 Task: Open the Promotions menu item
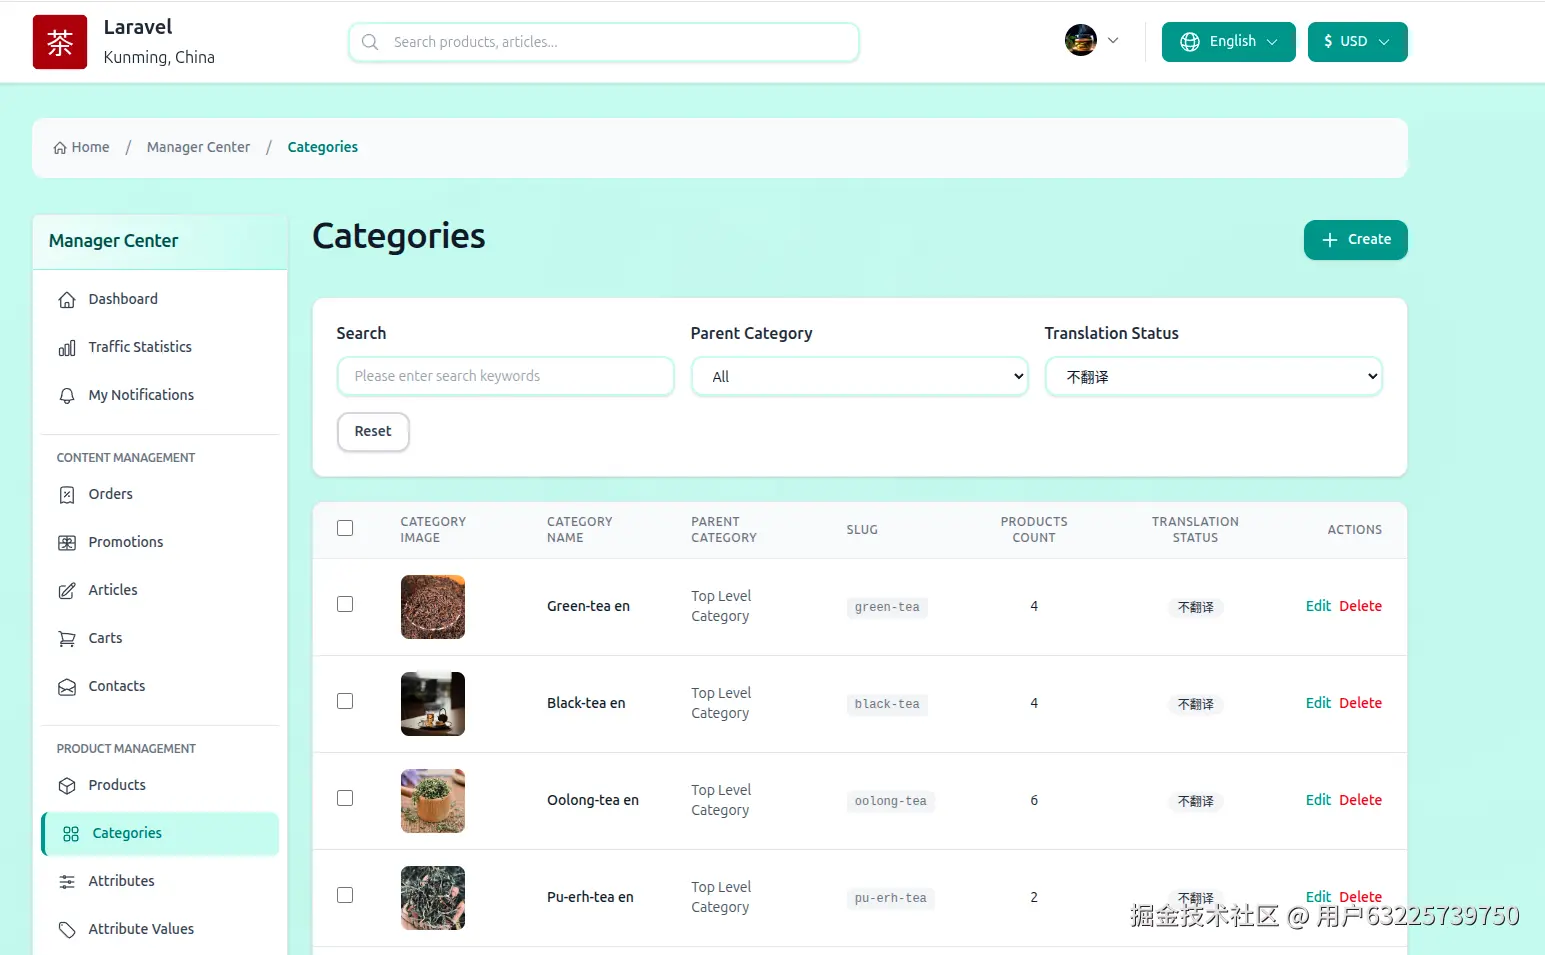(x=160, y=542)
